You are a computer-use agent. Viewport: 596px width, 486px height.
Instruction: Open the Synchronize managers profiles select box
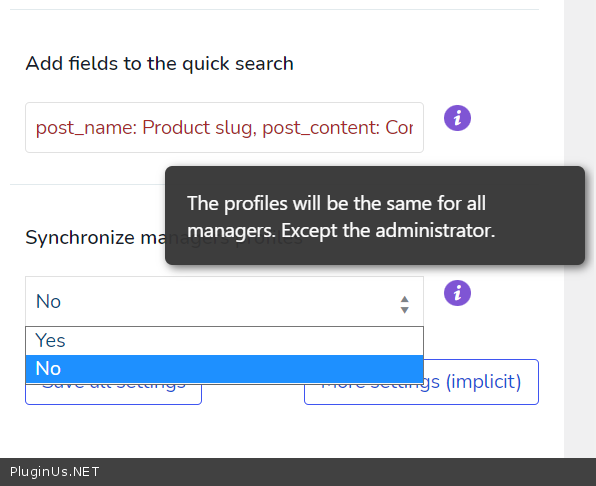point(224,301)
